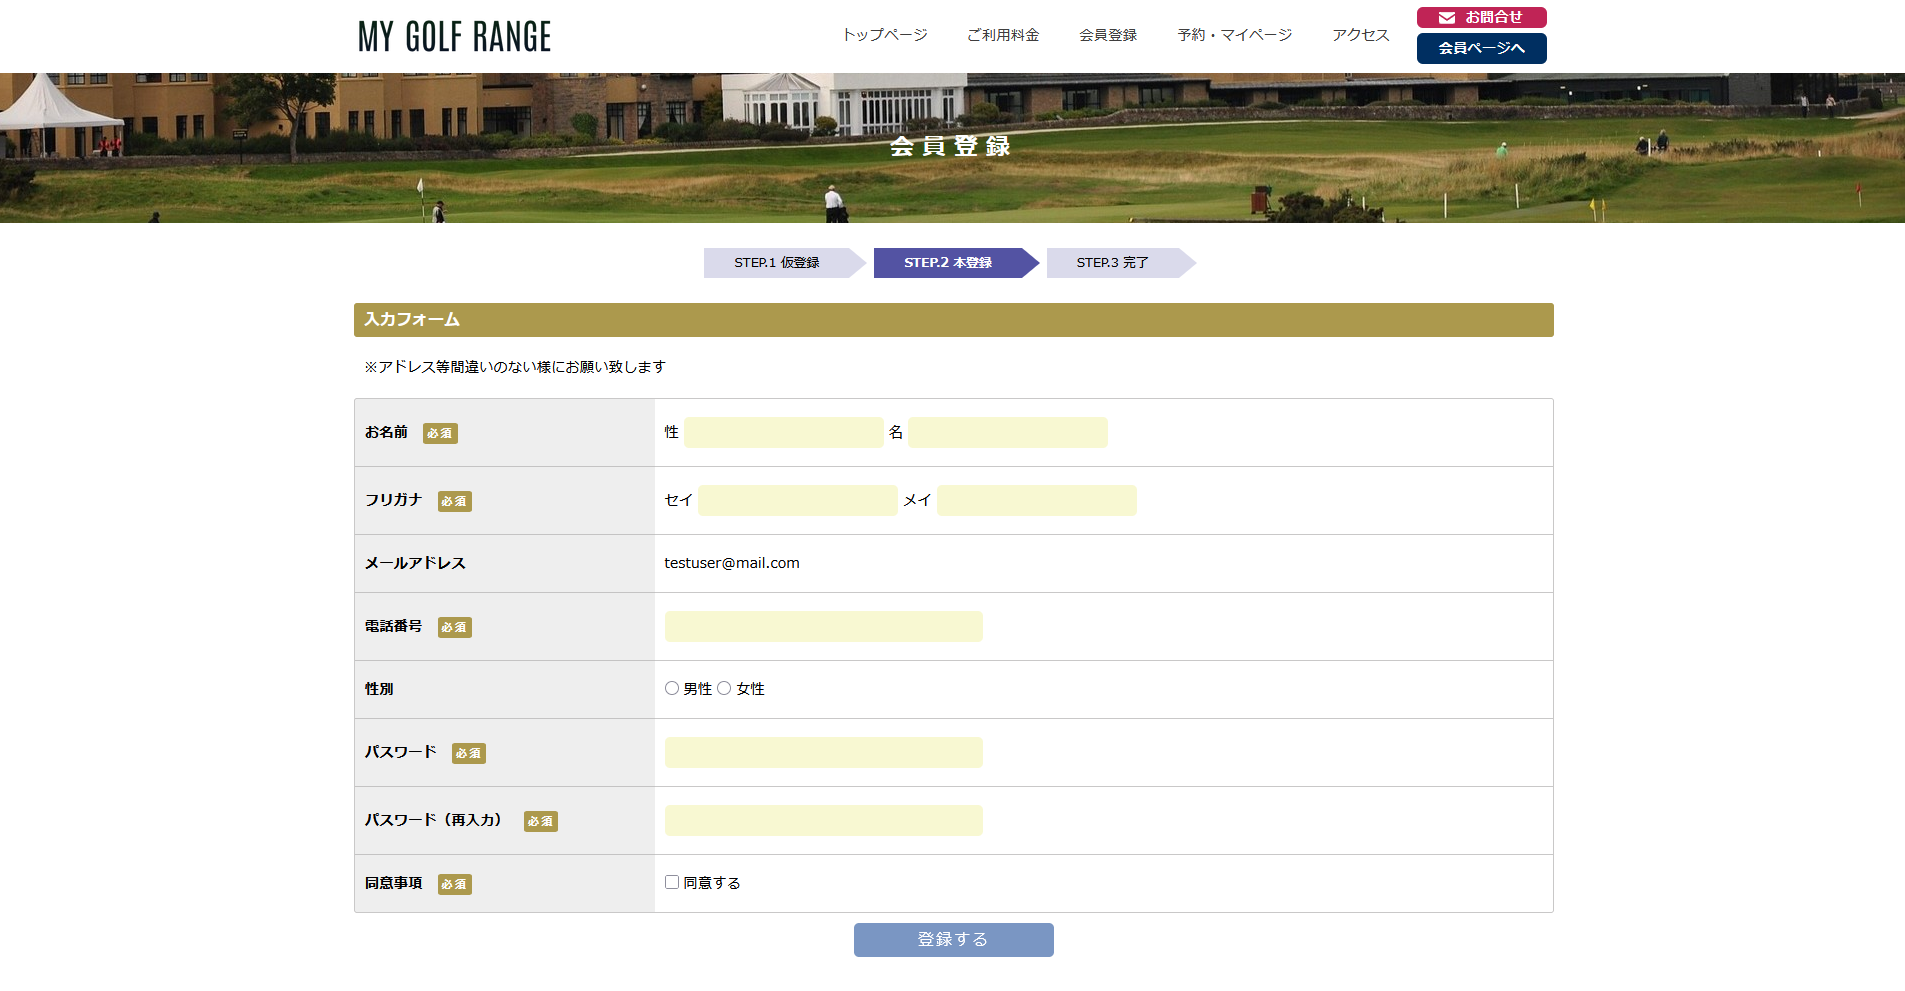This screenshot has height=991, width=1905.
Task: Click the 名 first name input field
Action: pyautogui.click(x=1007, y=433)
